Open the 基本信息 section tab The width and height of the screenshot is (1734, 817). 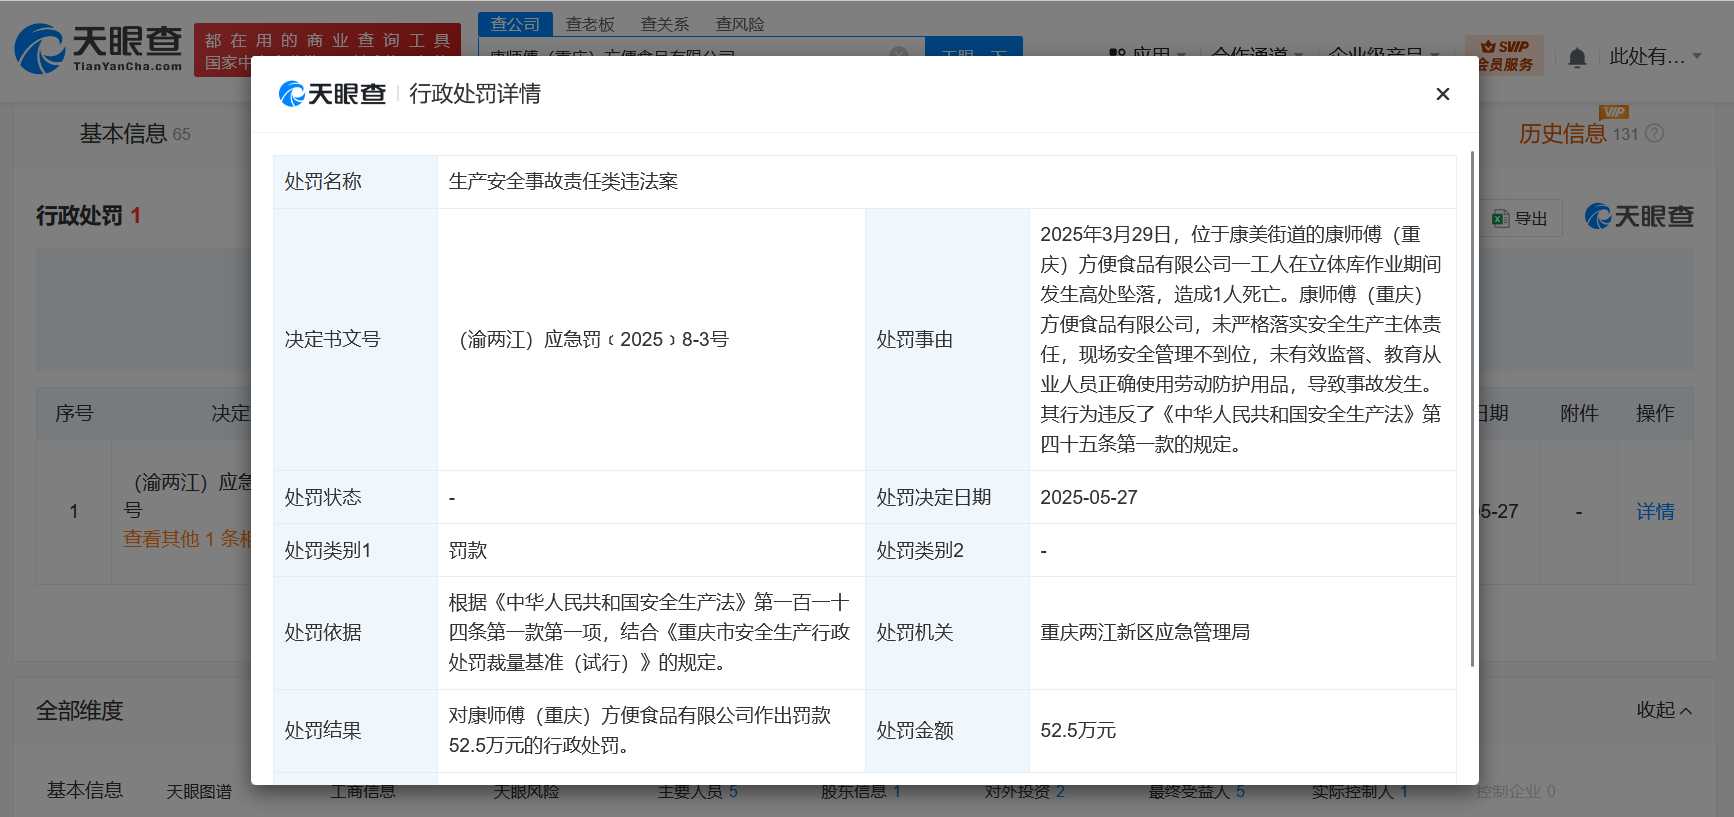pos(123,134)
